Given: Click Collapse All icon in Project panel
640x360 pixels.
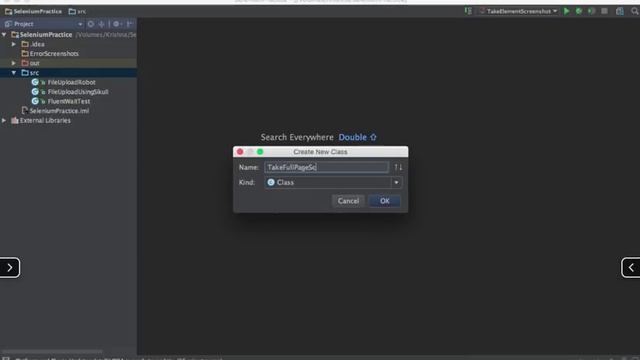Looking at the screenshot, I should [102, 24].
